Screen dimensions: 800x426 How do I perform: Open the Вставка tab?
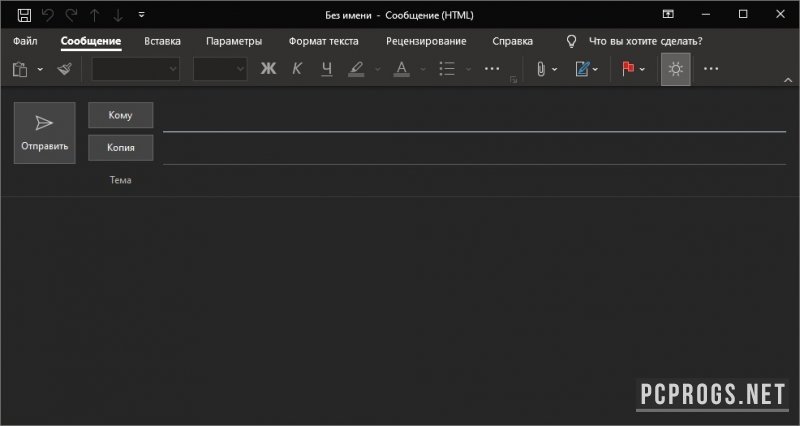162,41
